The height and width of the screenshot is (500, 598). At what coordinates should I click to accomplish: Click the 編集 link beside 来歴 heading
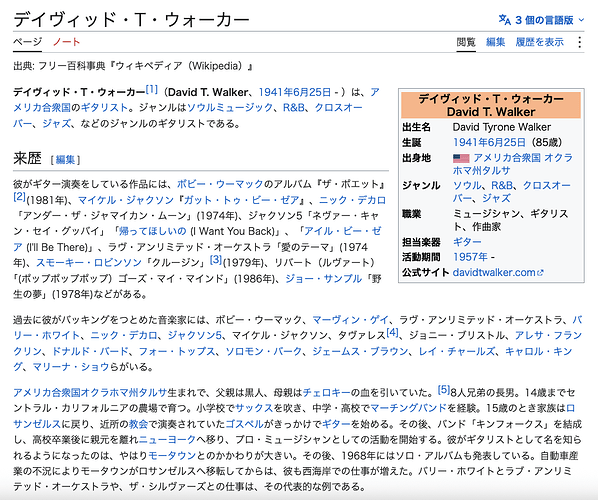65,160
